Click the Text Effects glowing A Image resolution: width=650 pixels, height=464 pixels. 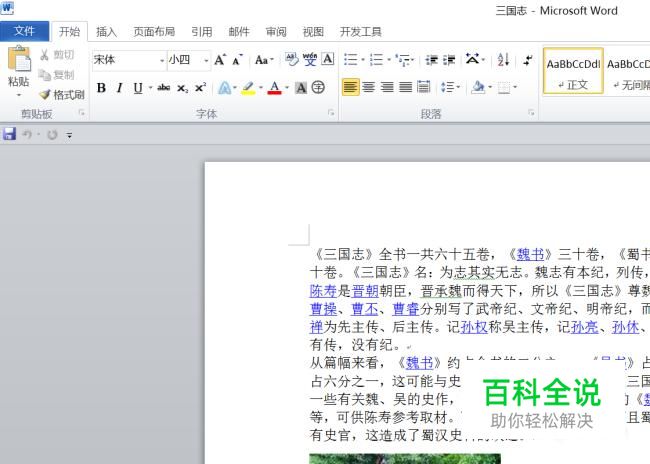coord(224,87)
